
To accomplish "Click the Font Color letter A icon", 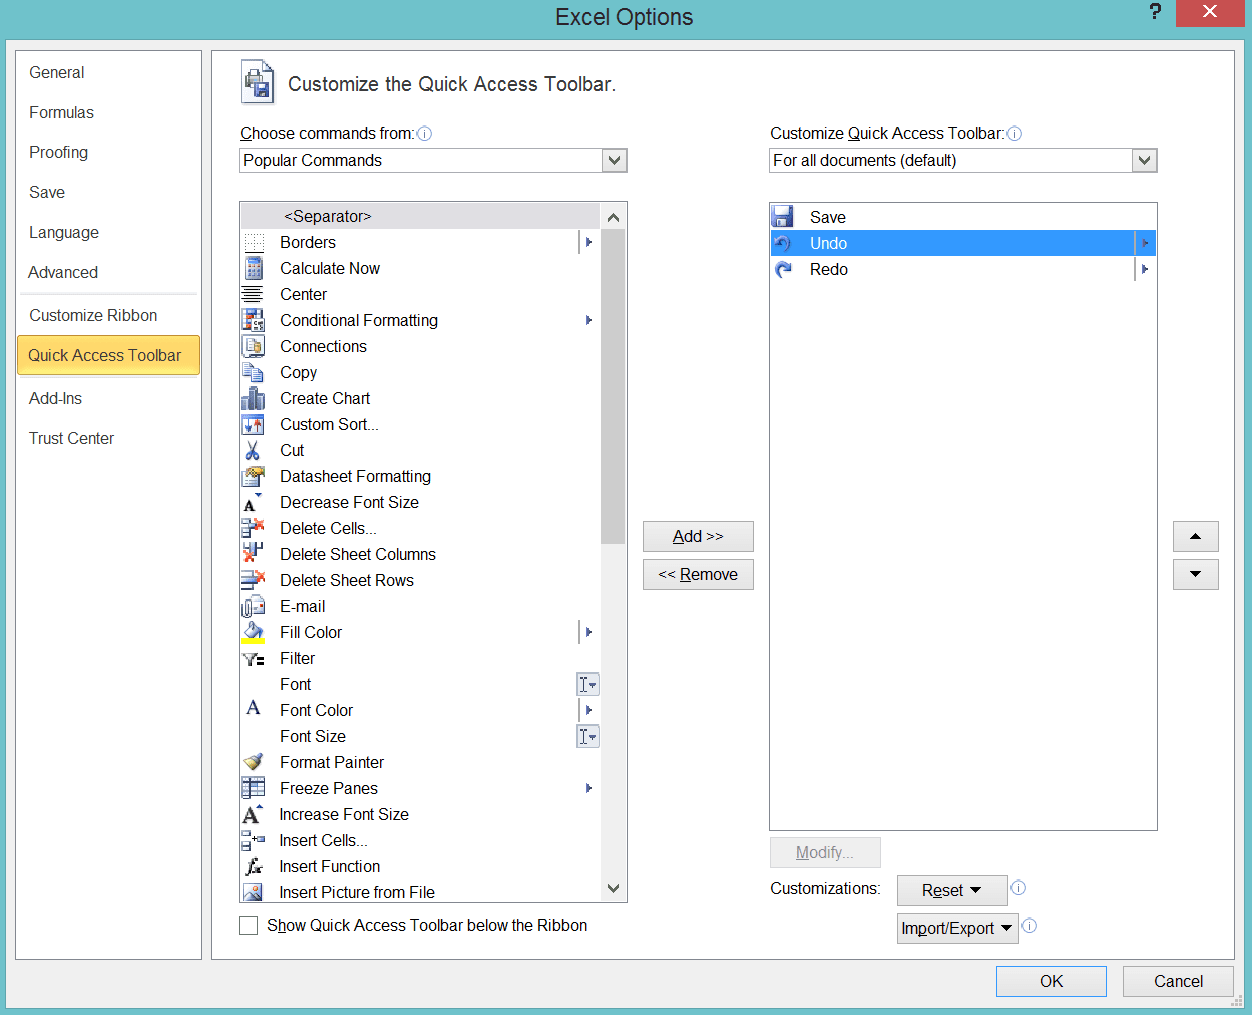I will tap(252, 710).
